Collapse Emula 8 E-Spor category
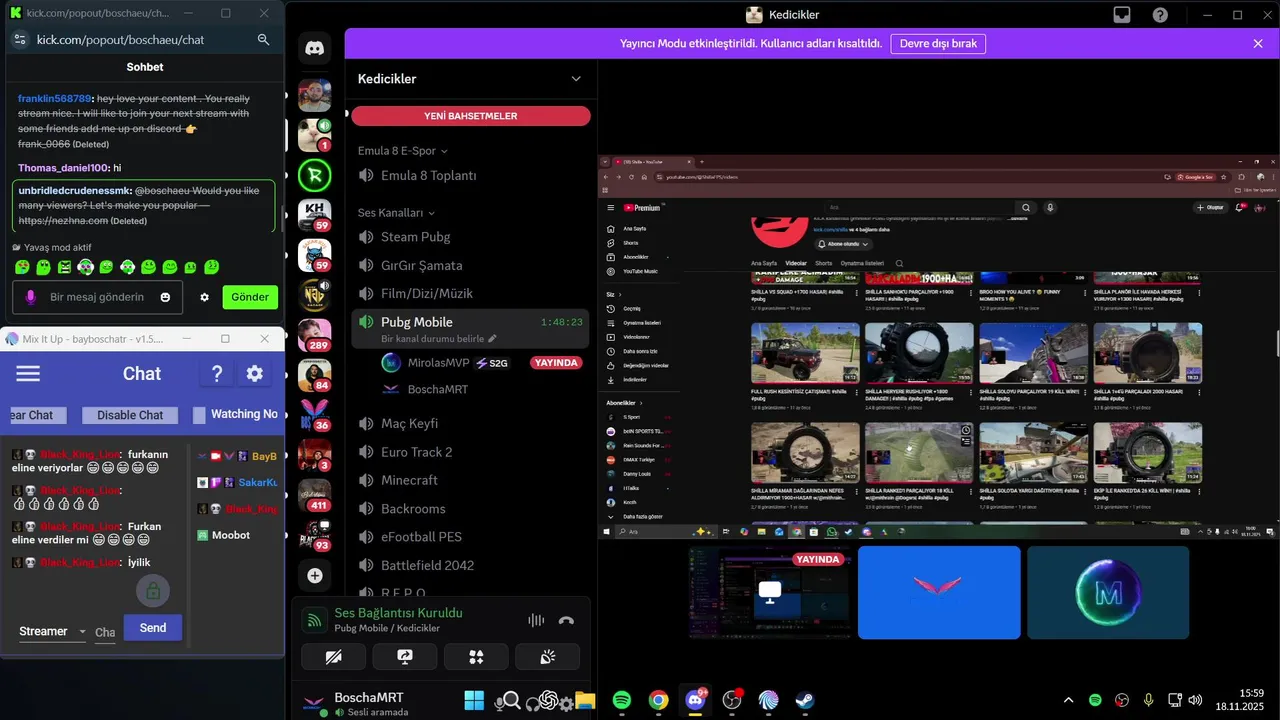Image resolution: width=1280 pixels, height=720 pixels. click(x=403, y=151)
